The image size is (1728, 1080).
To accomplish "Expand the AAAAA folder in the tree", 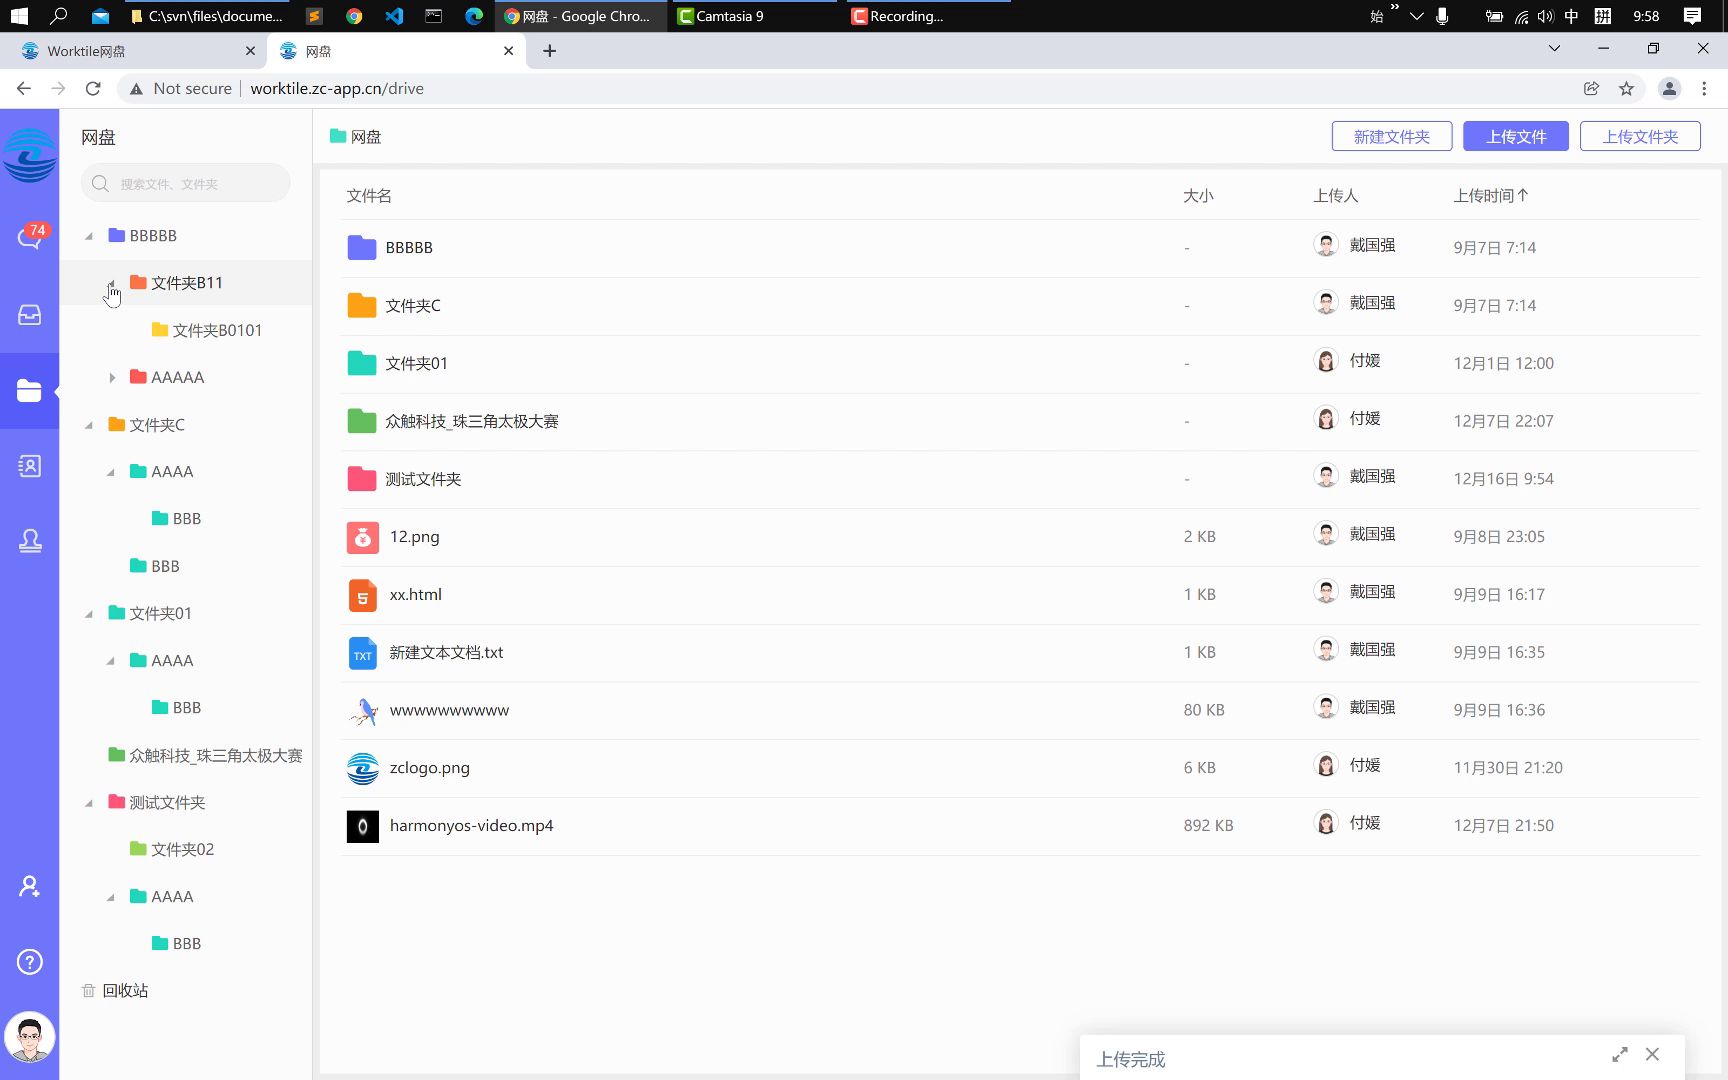I will [x=112, y=377].
